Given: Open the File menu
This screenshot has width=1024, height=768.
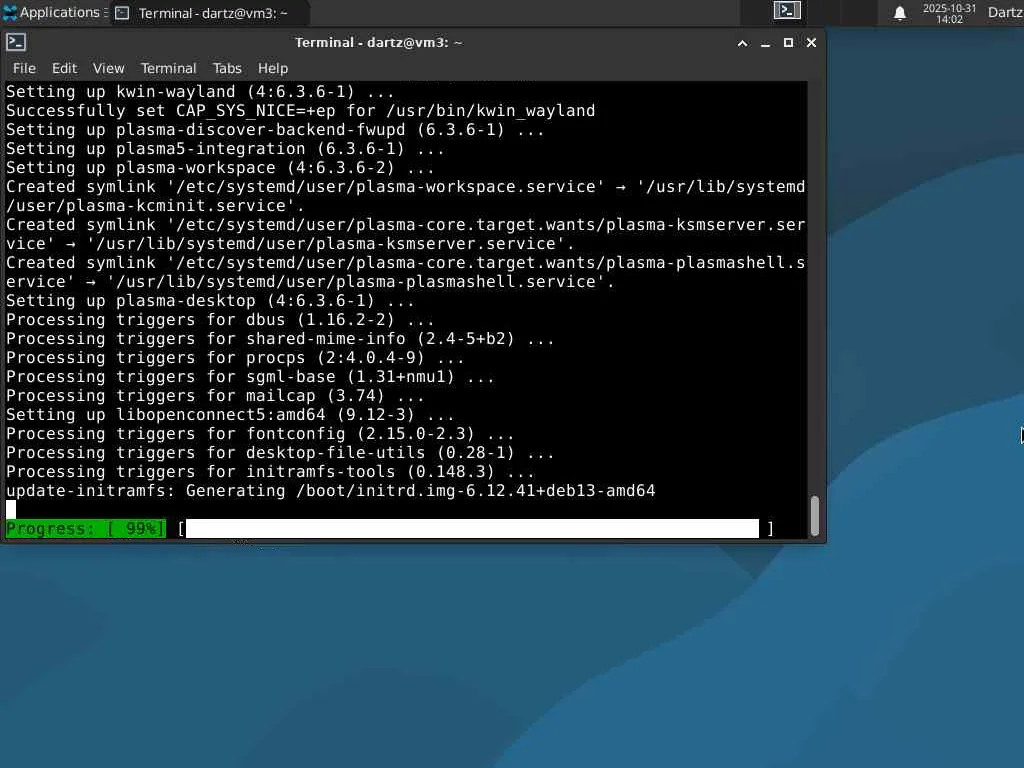Looking at the screenshot, I should pos(24,69).
